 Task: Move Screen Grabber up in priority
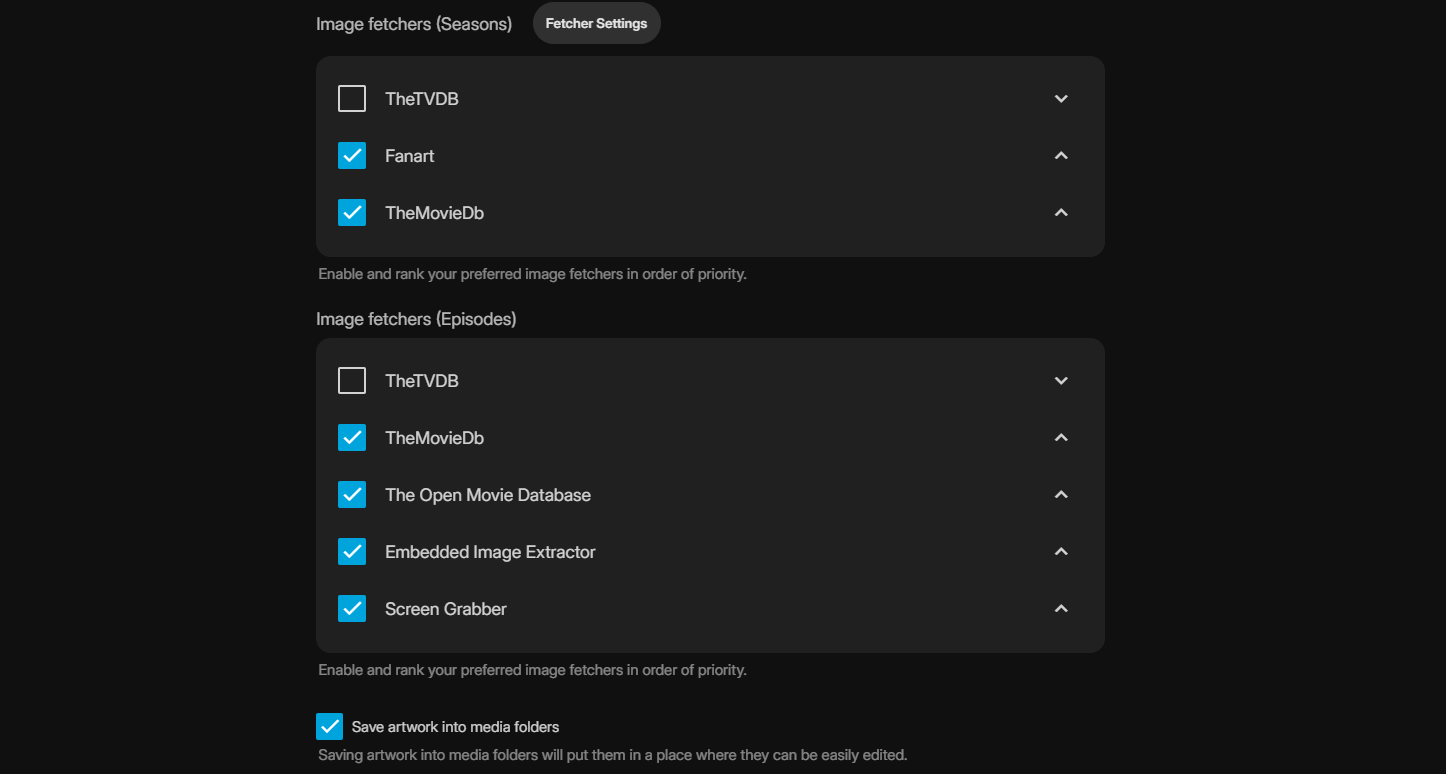coord(1061,609)
